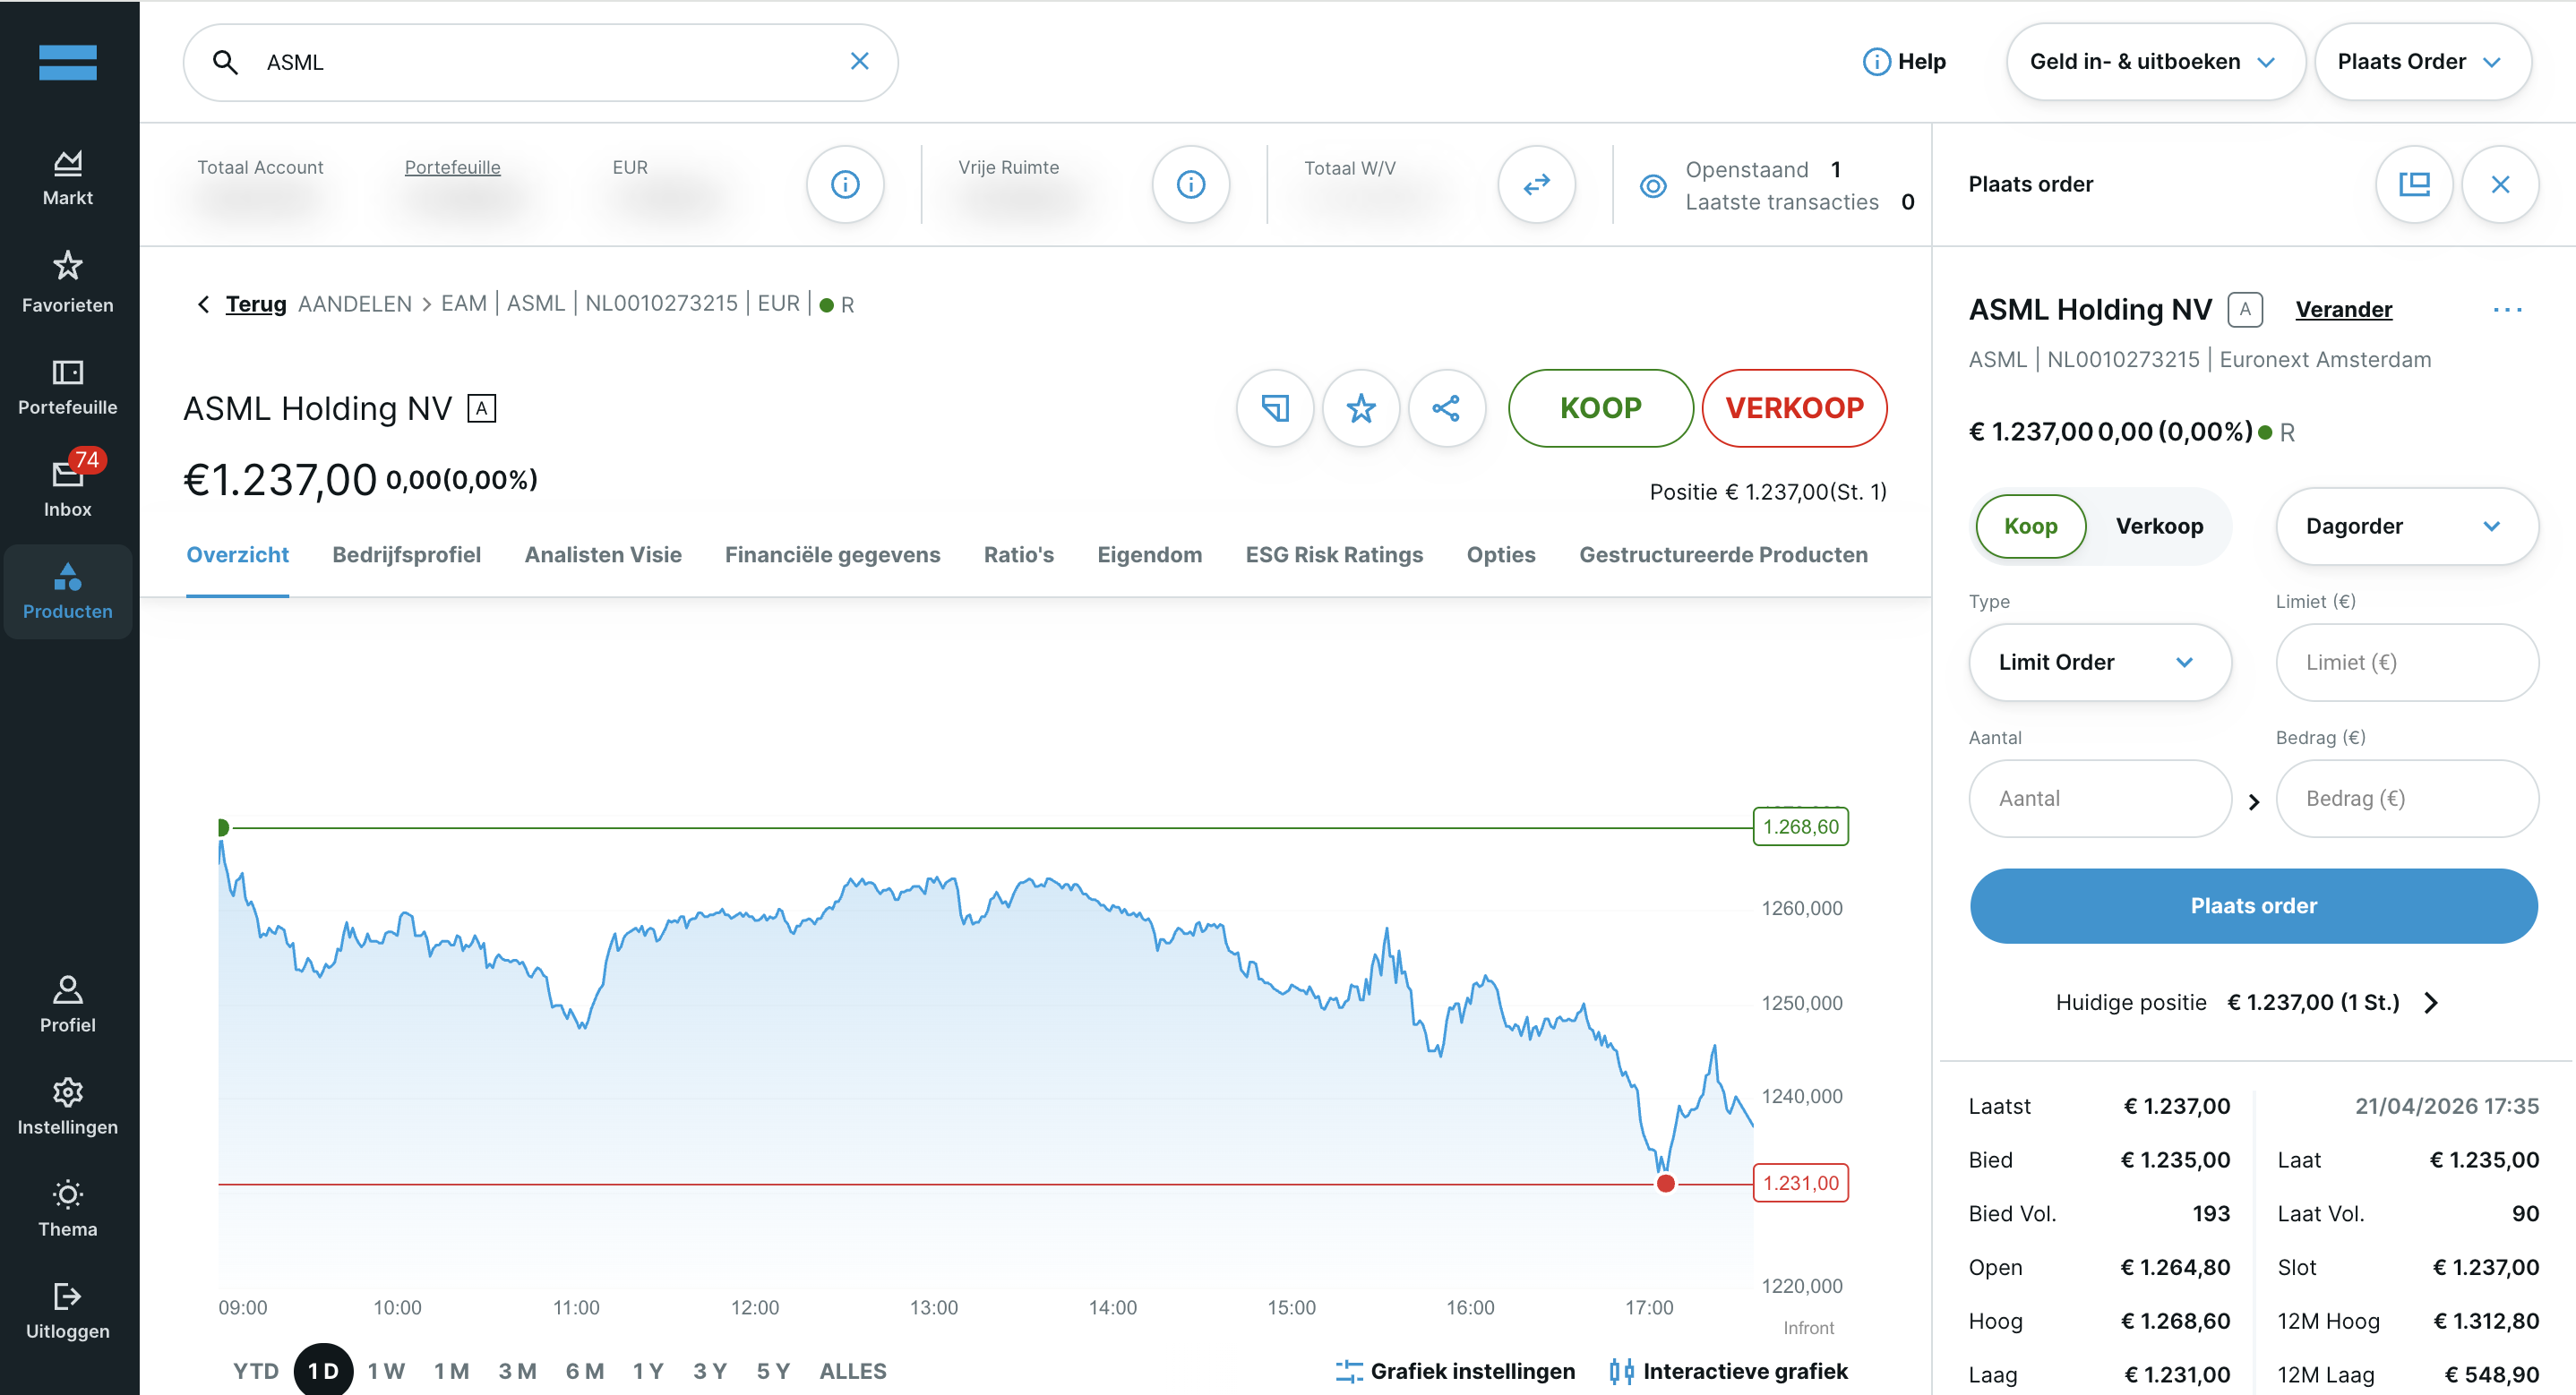Image resolution: width=2576 pixels, height=1395 pixels.
Task: Pop out the Plaats order panel
Action: tap(2414, 184)
